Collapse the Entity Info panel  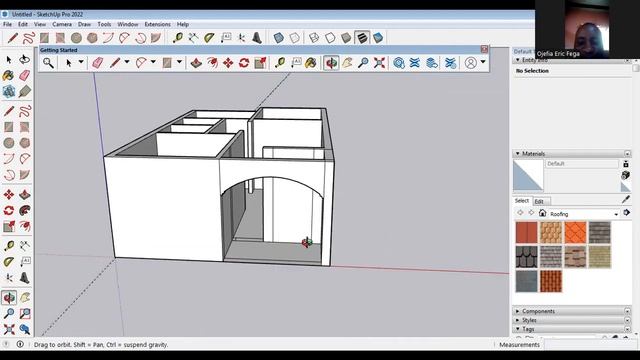518,60
